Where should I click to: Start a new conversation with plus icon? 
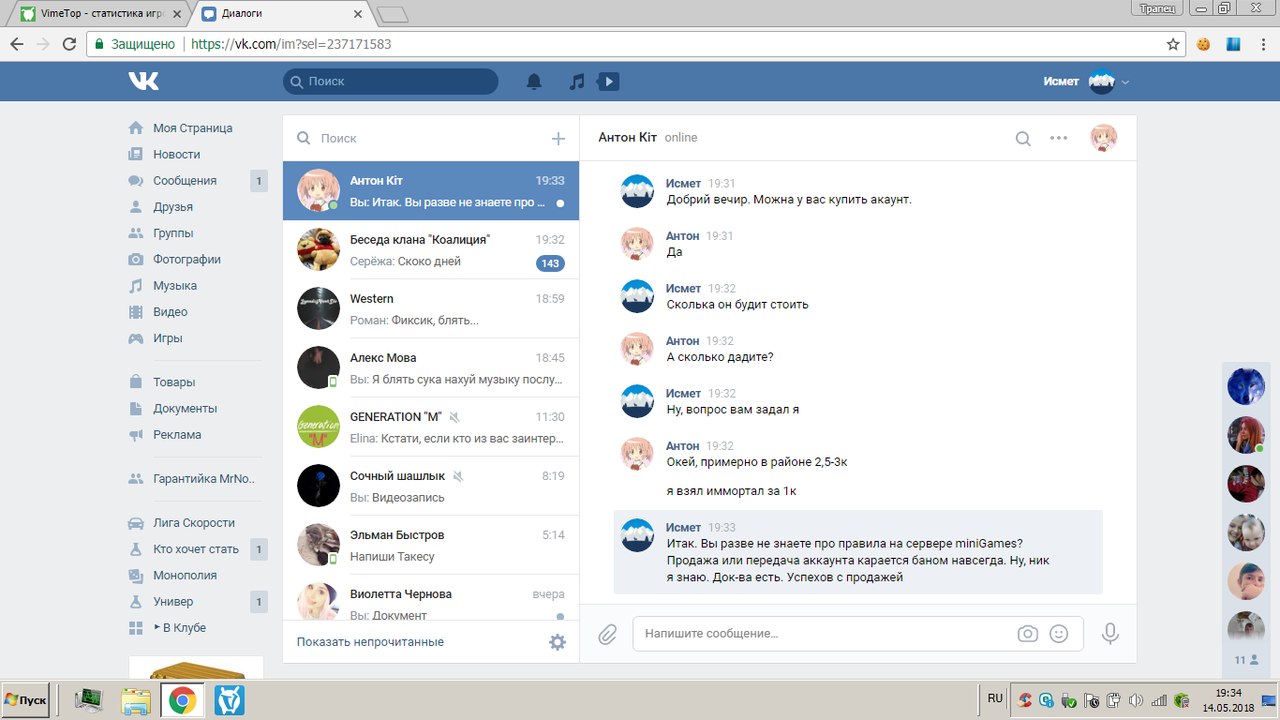tap(558, 139)
